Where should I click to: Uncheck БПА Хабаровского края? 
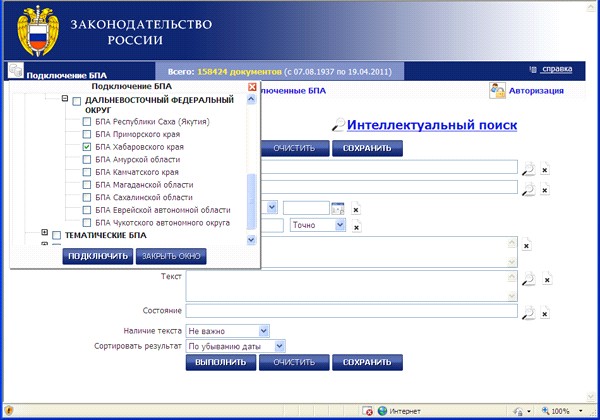[87, 147]
